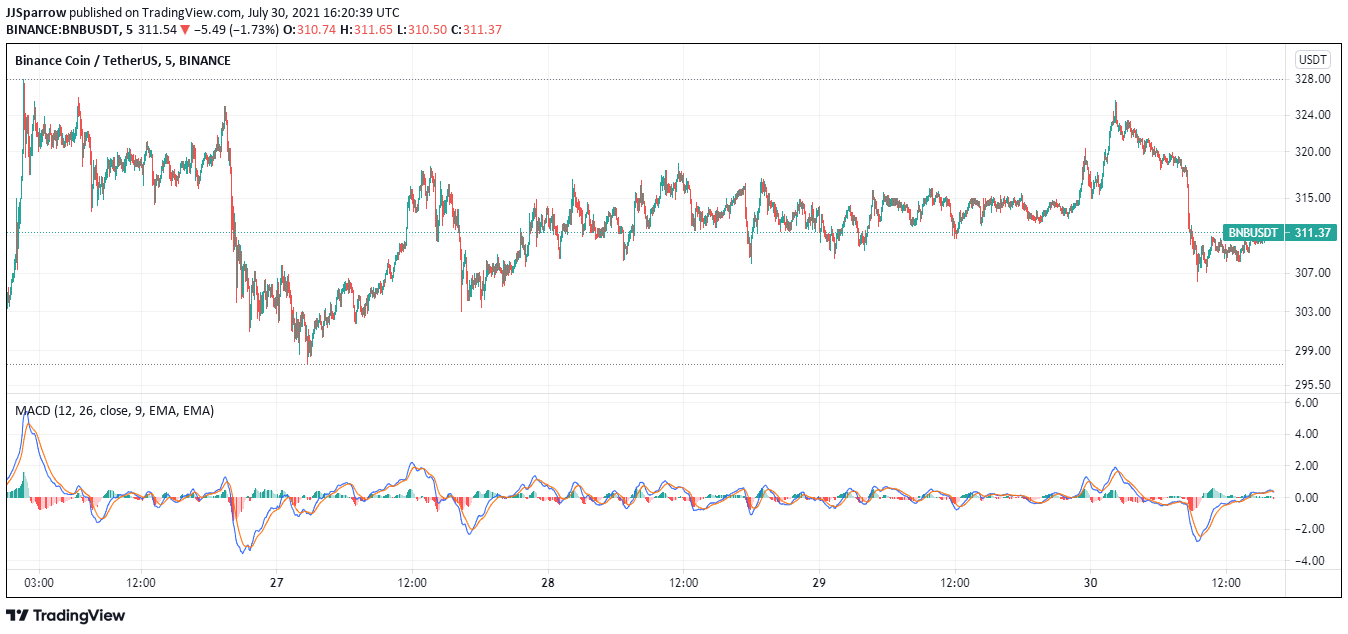The height and width of the screenshot is (634, 1348).
Task: Click the 2.00 MACD axis label
Action: [1307, 466]
